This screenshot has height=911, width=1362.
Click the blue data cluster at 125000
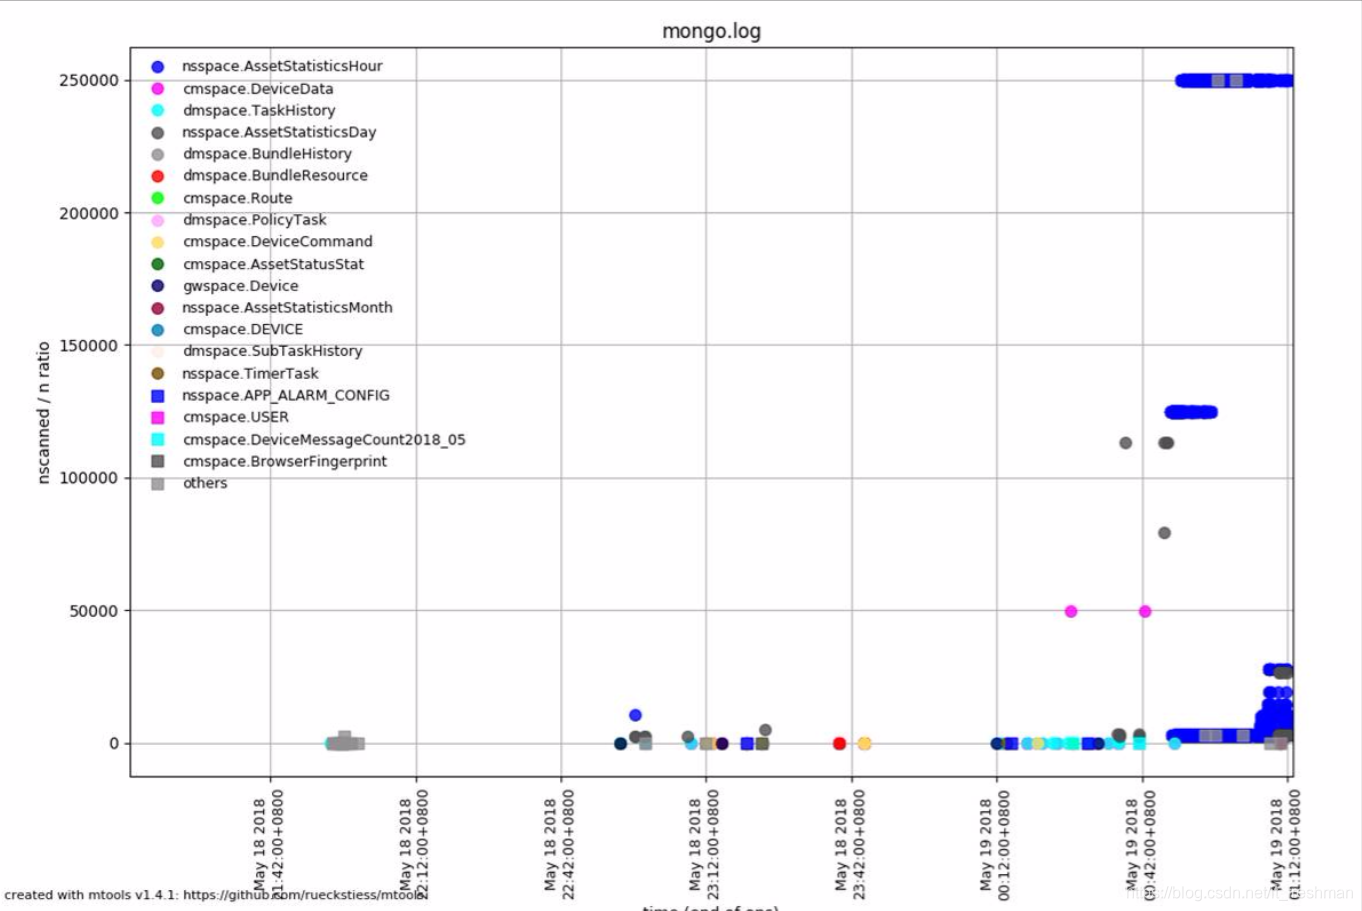1191,412
